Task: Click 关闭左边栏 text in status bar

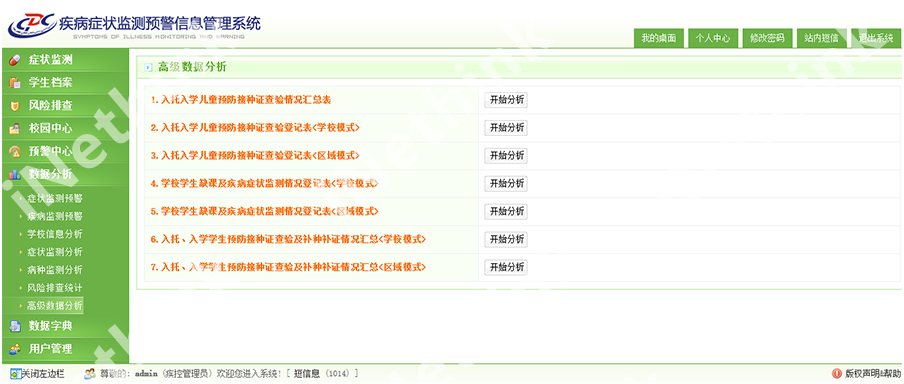Action: [x=43, y=374]
